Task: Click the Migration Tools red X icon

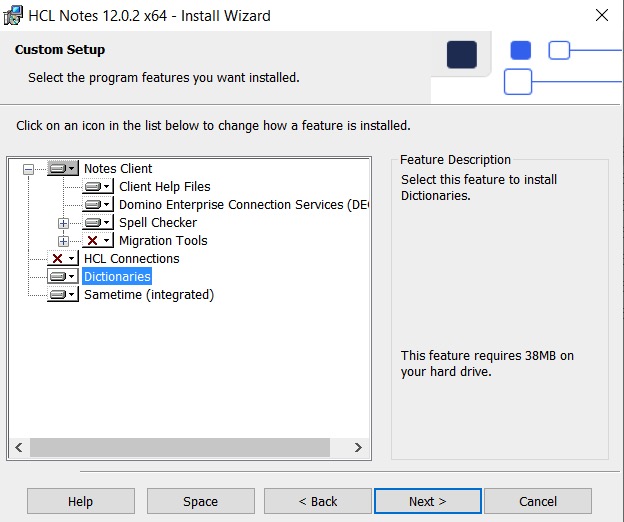Action: [x=97, y=241]
